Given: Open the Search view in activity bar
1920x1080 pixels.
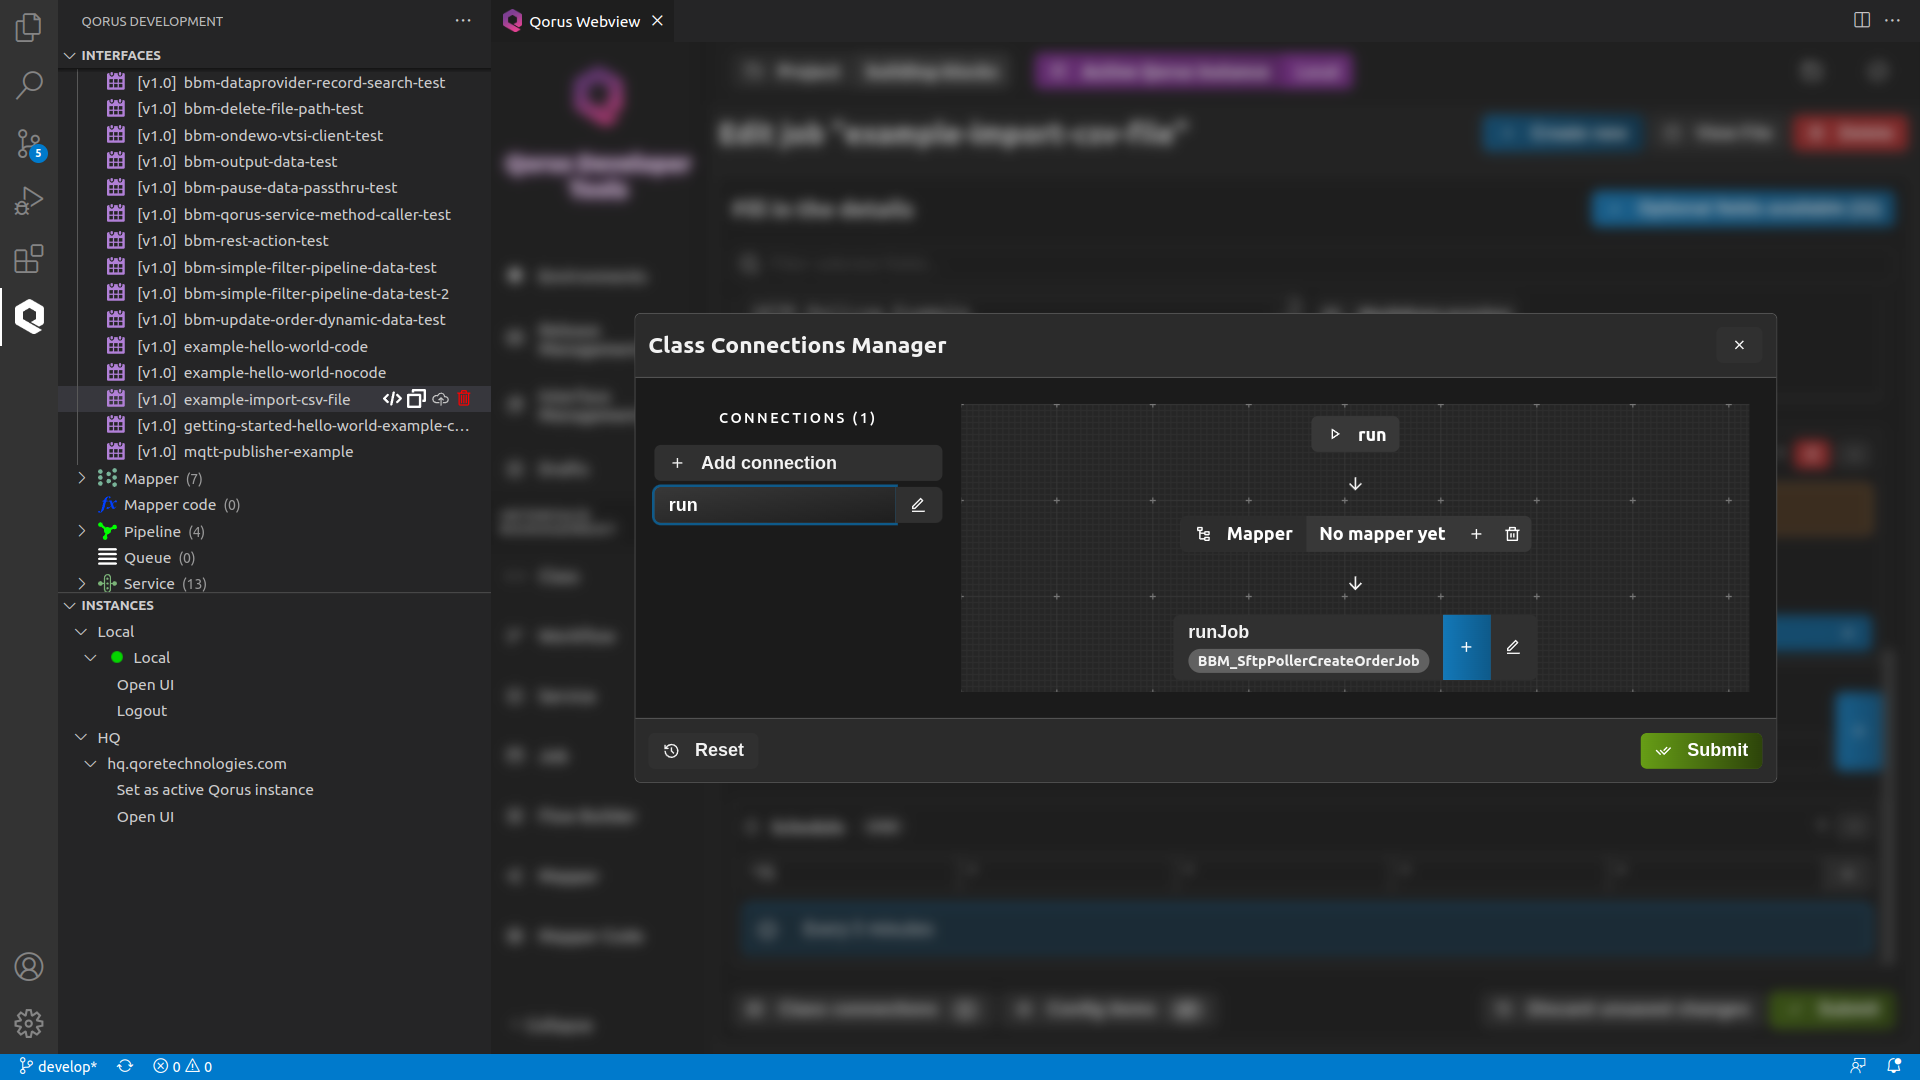Looking at the screenshot, I should click(x=29, y=85).
